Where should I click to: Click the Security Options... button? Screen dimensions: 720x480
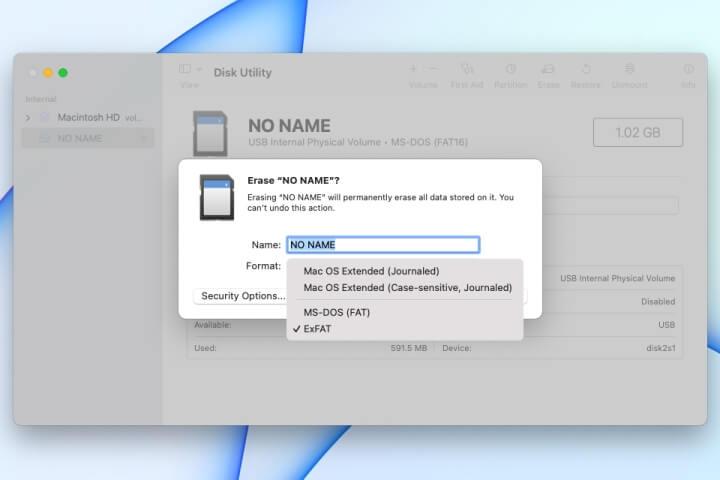tap(243, 296)
